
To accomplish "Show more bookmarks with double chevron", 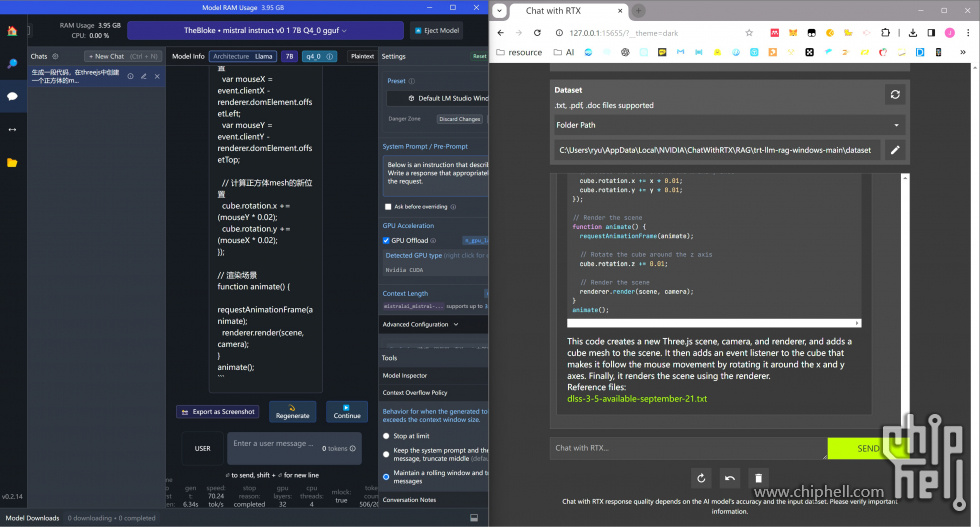I will click(x=962, y=53).
